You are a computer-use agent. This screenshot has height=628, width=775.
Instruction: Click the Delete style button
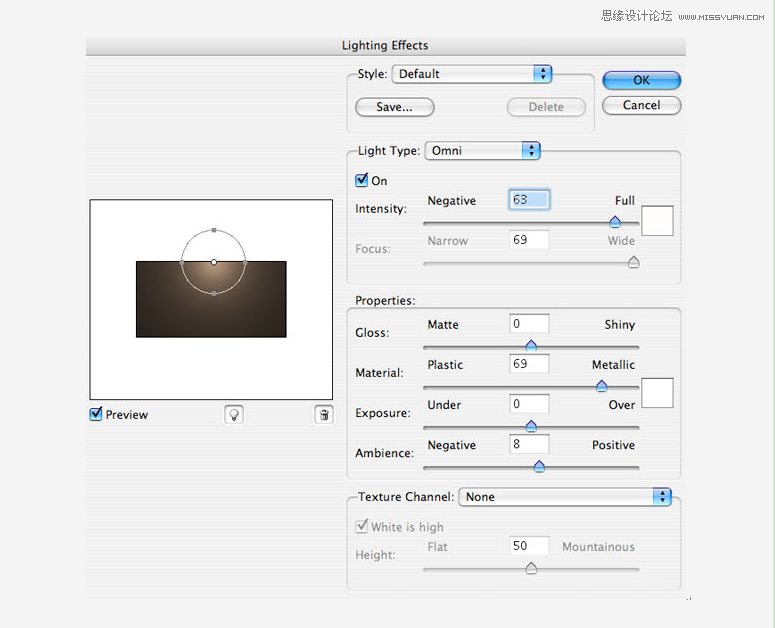(546, 107)
